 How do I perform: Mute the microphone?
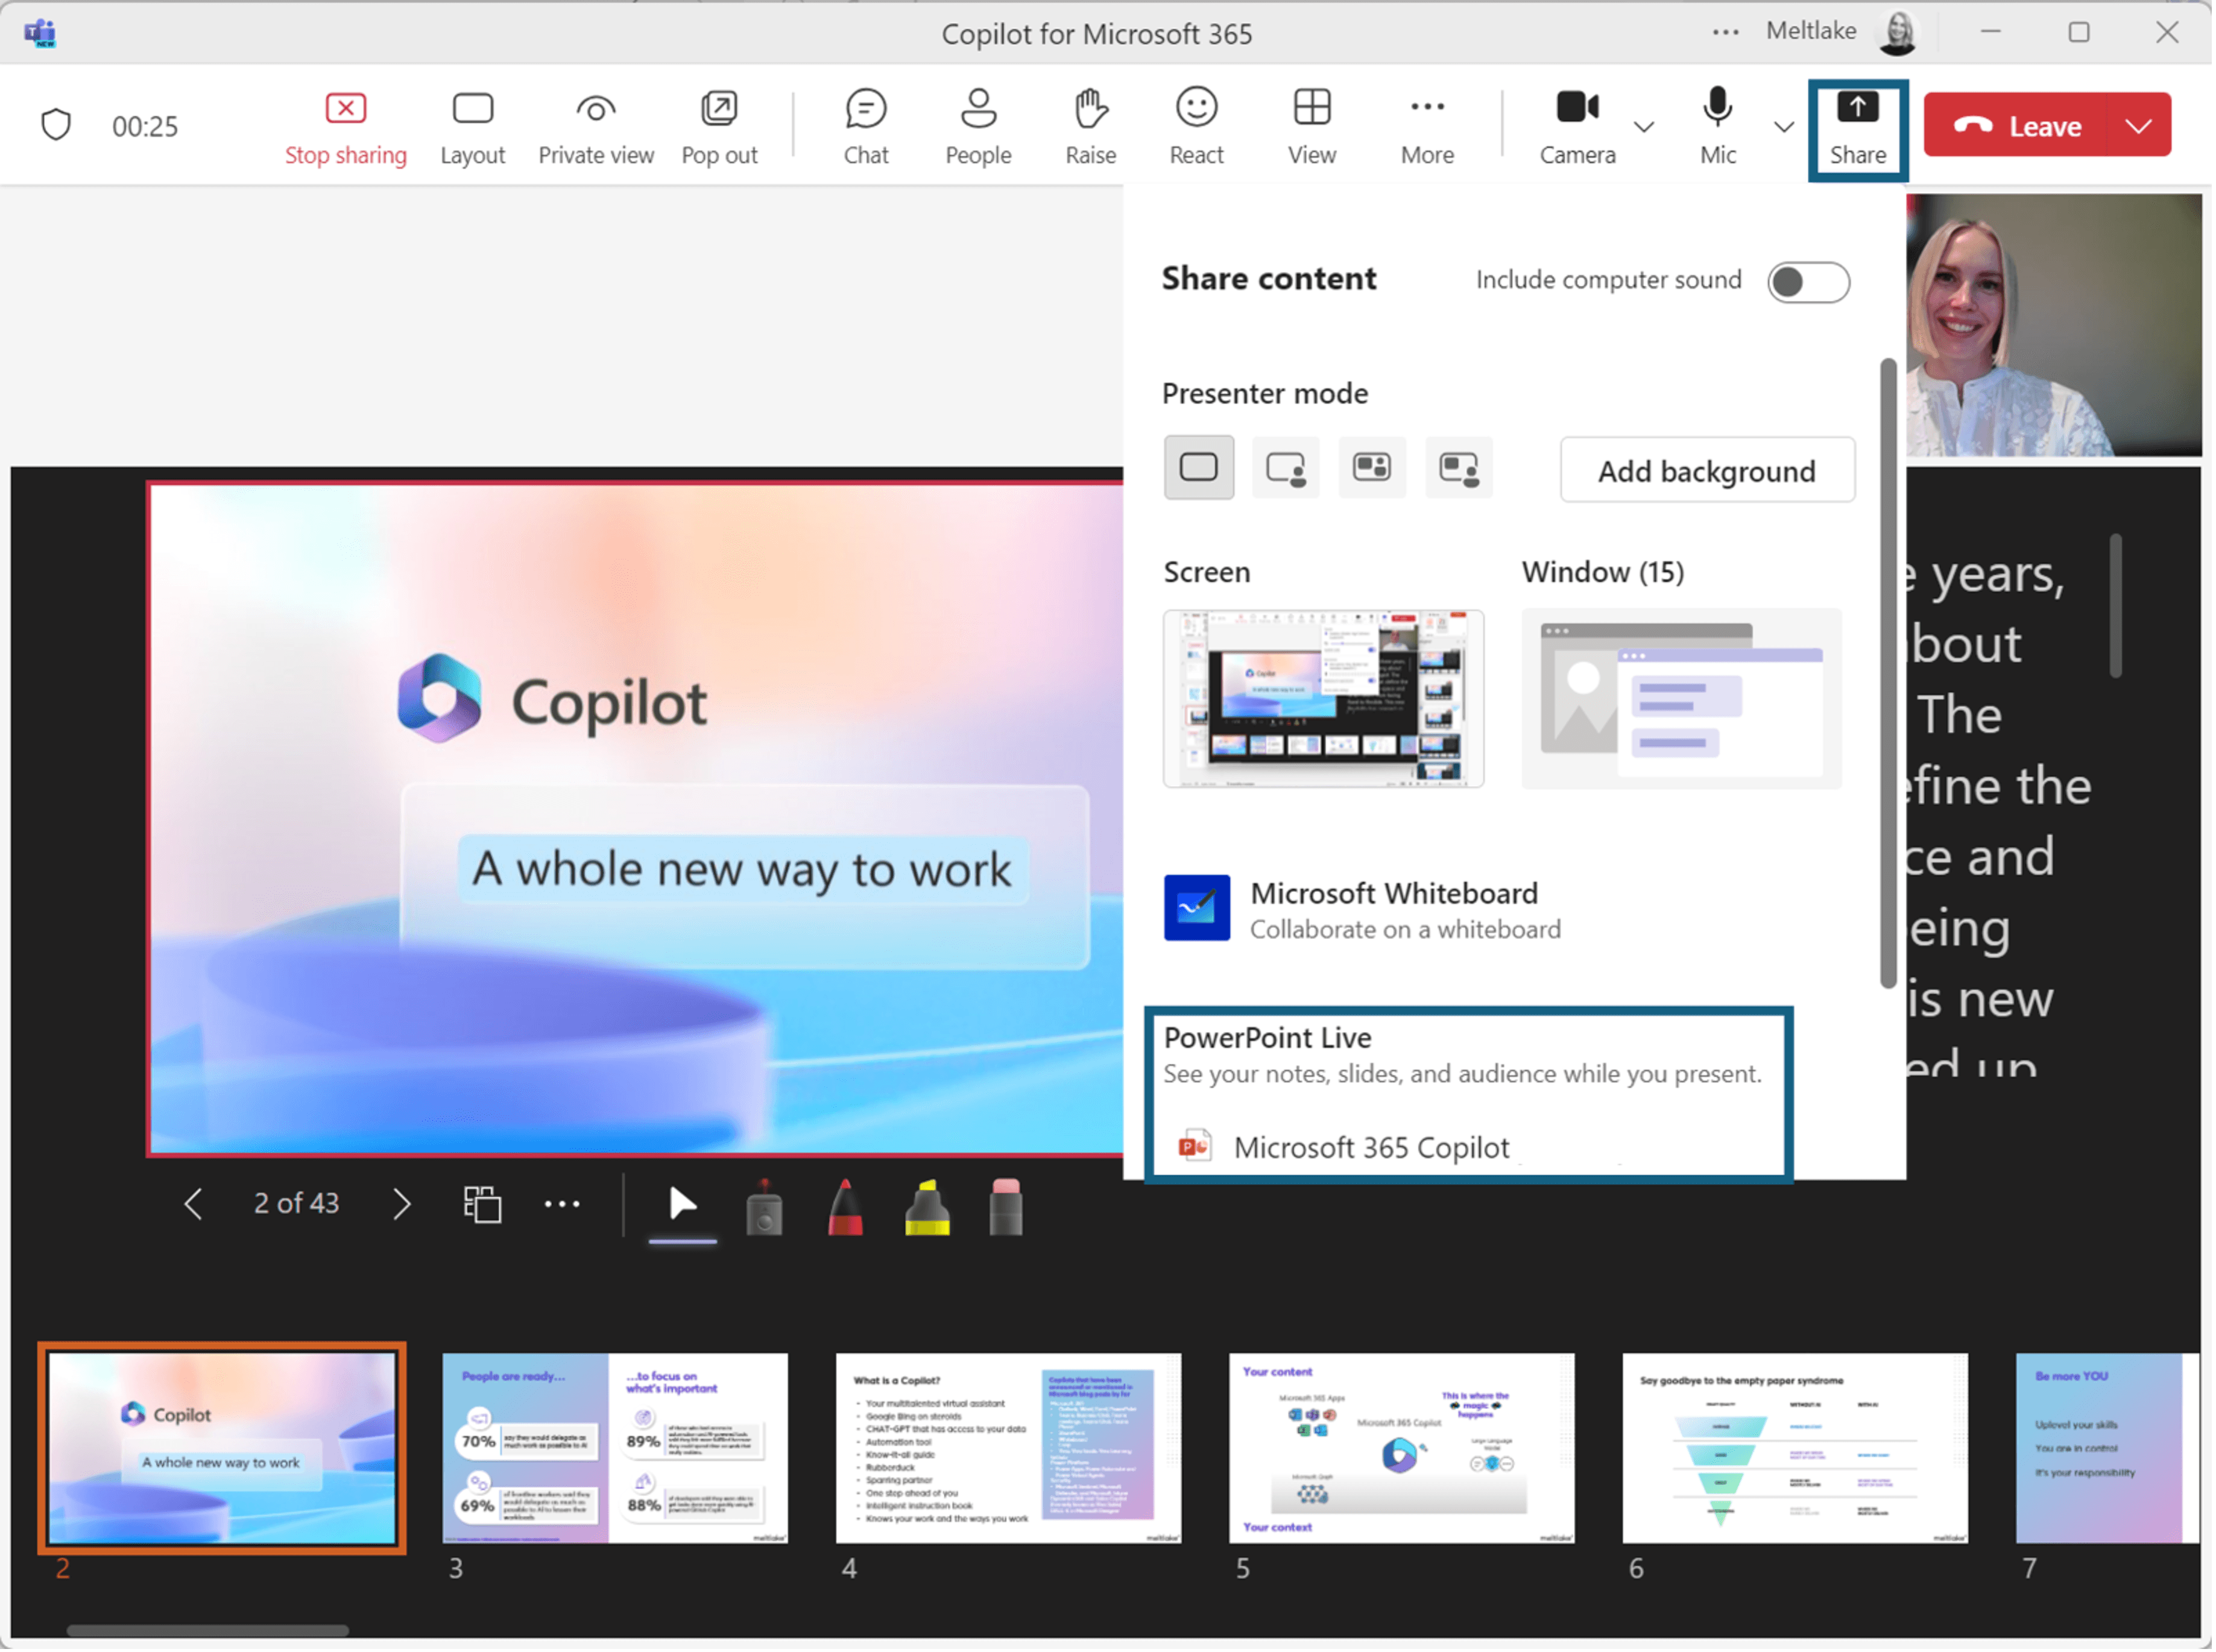(x=1718, y=124)
